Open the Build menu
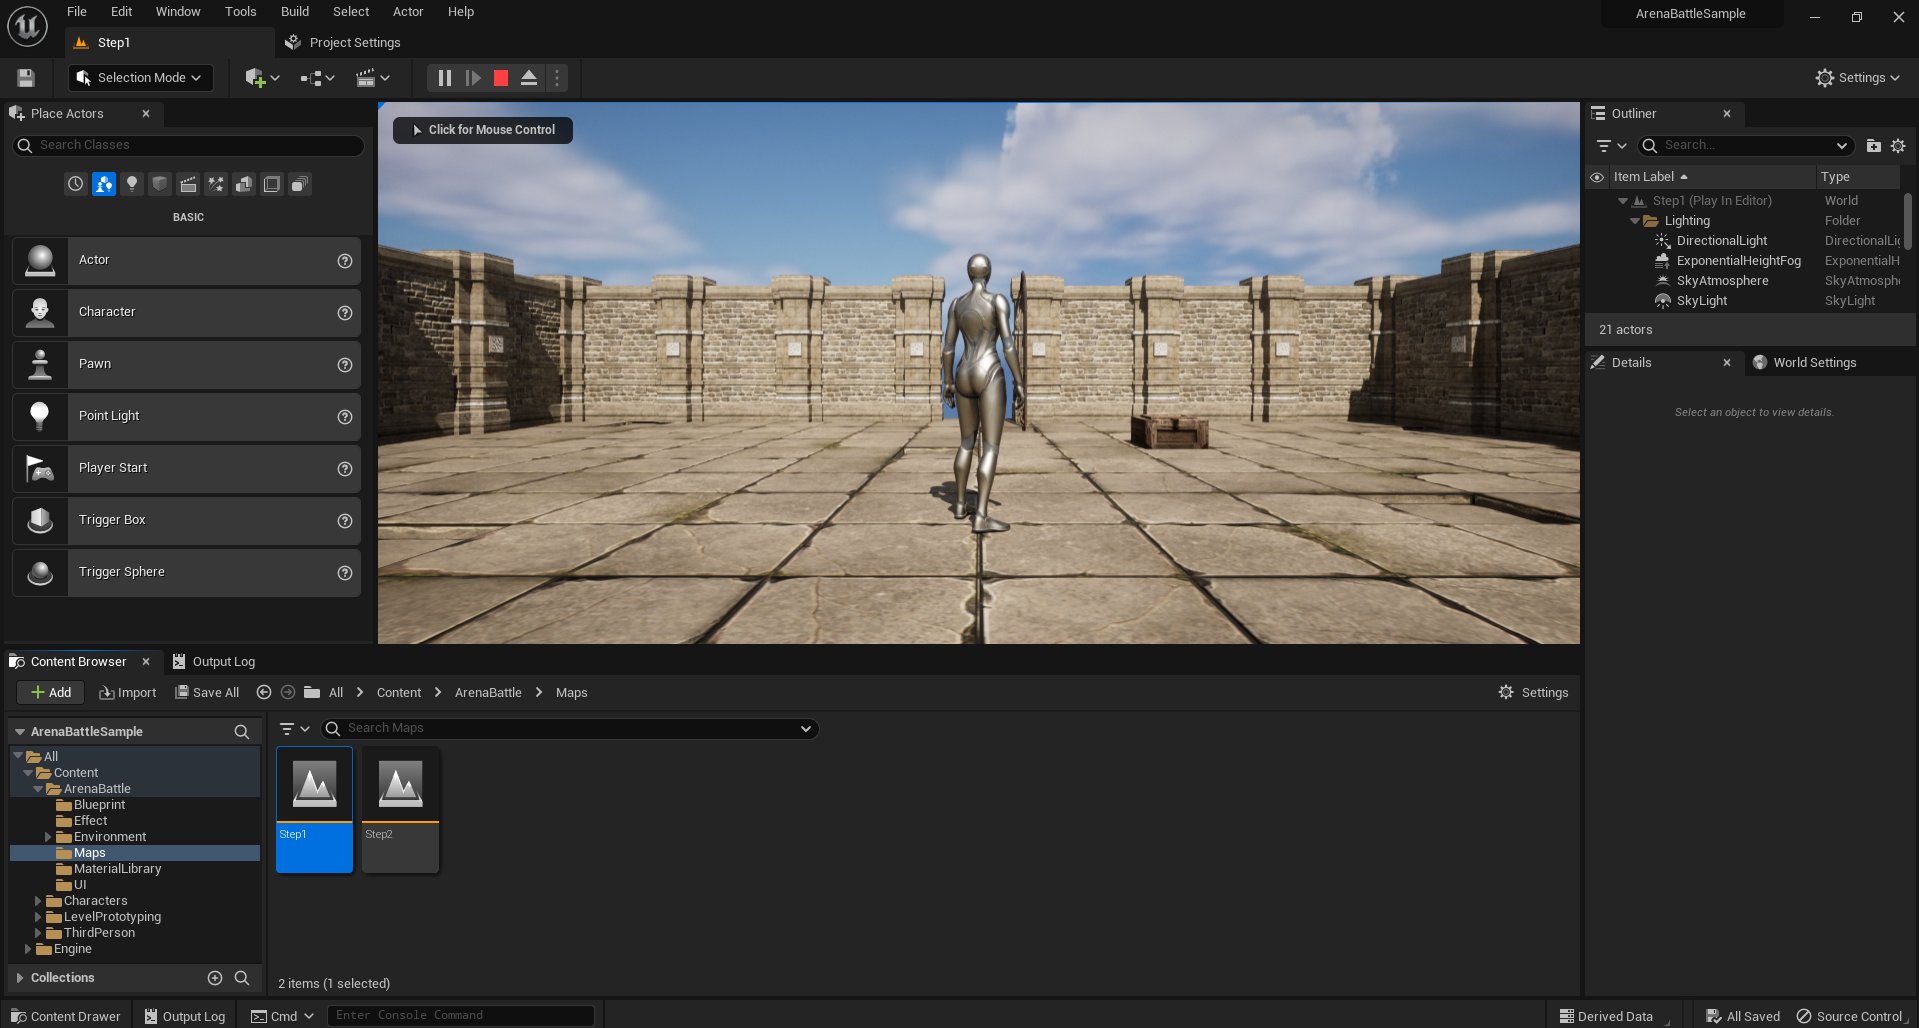The width and height of the screenshot is (1919, 1028). point(295,12)
